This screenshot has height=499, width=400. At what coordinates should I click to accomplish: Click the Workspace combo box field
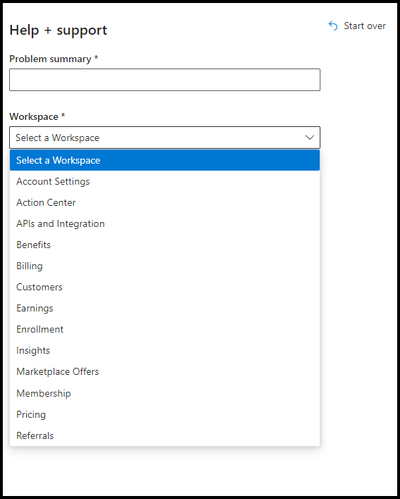click(x=165, y=137)
